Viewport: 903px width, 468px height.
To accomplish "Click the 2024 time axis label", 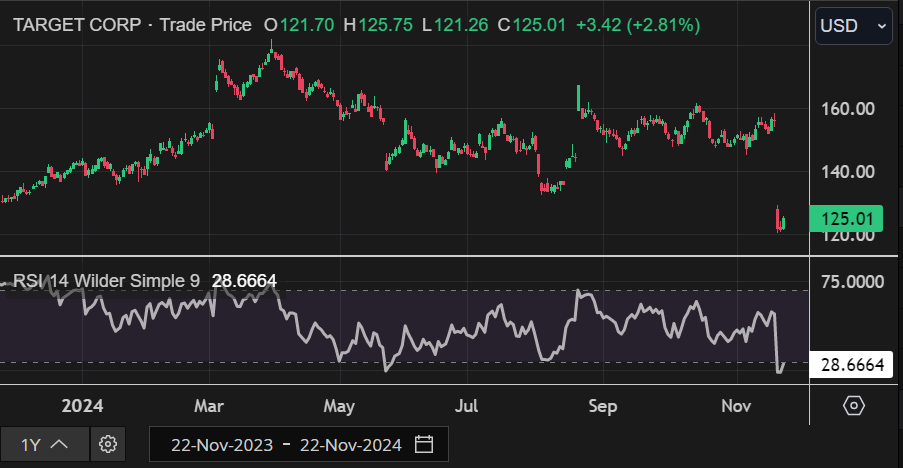I will pyautogui.click(x=82, y=406).
